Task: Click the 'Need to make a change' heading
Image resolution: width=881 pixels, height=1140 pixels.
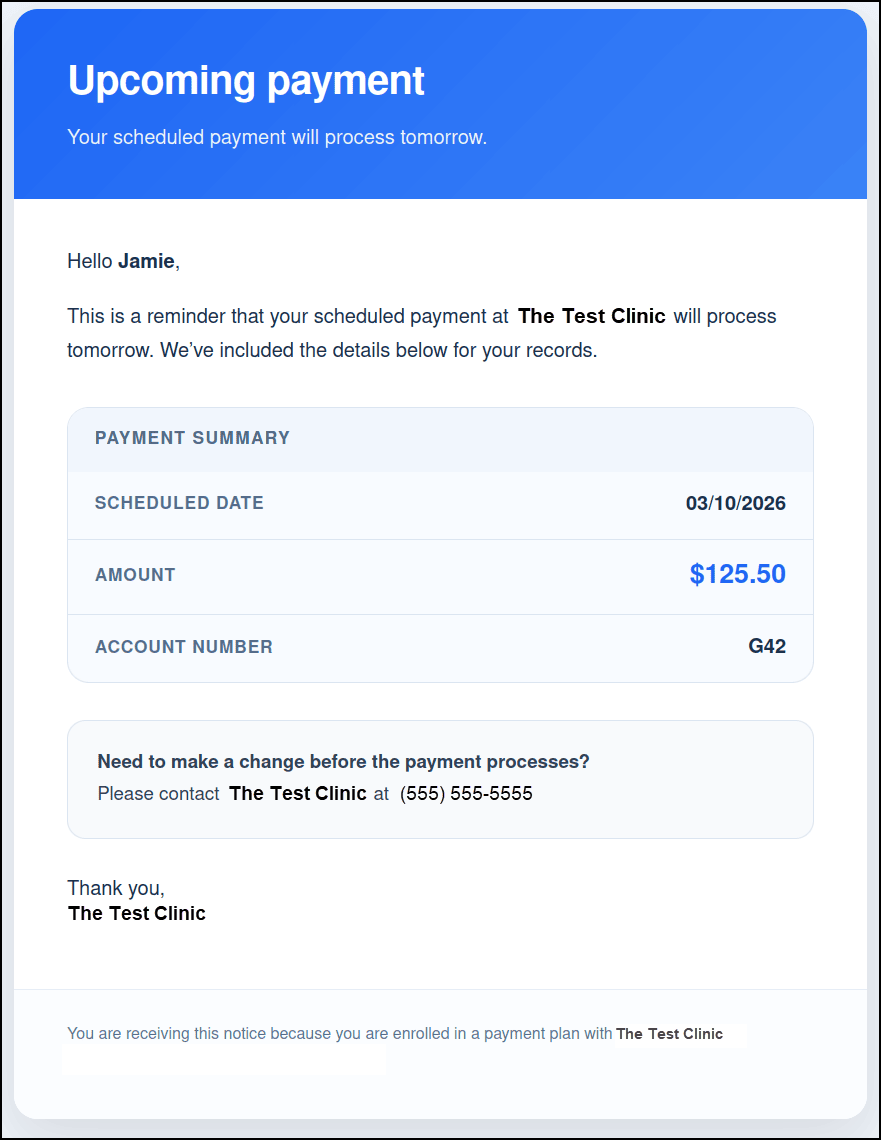Action: tap(343, 762)
